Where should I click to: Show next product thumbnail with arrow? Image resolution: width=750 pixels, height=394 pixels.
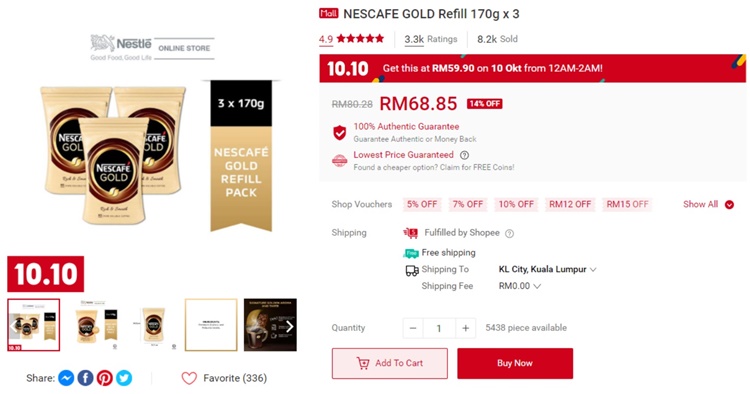[289, 326]
